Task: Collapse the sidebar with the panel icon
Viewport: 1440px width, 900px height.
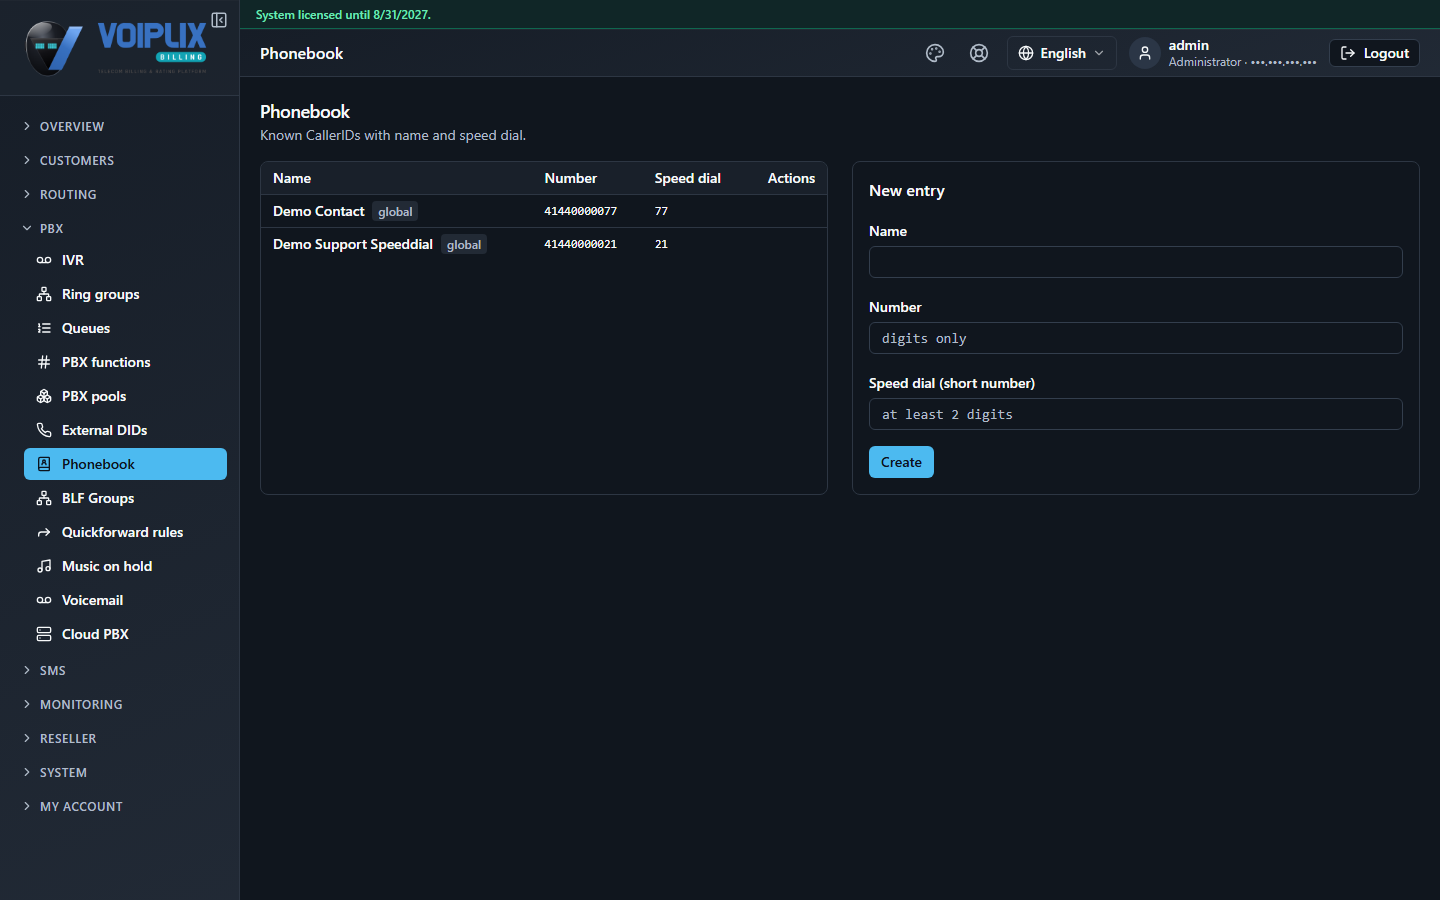Action: coord(219,20)
